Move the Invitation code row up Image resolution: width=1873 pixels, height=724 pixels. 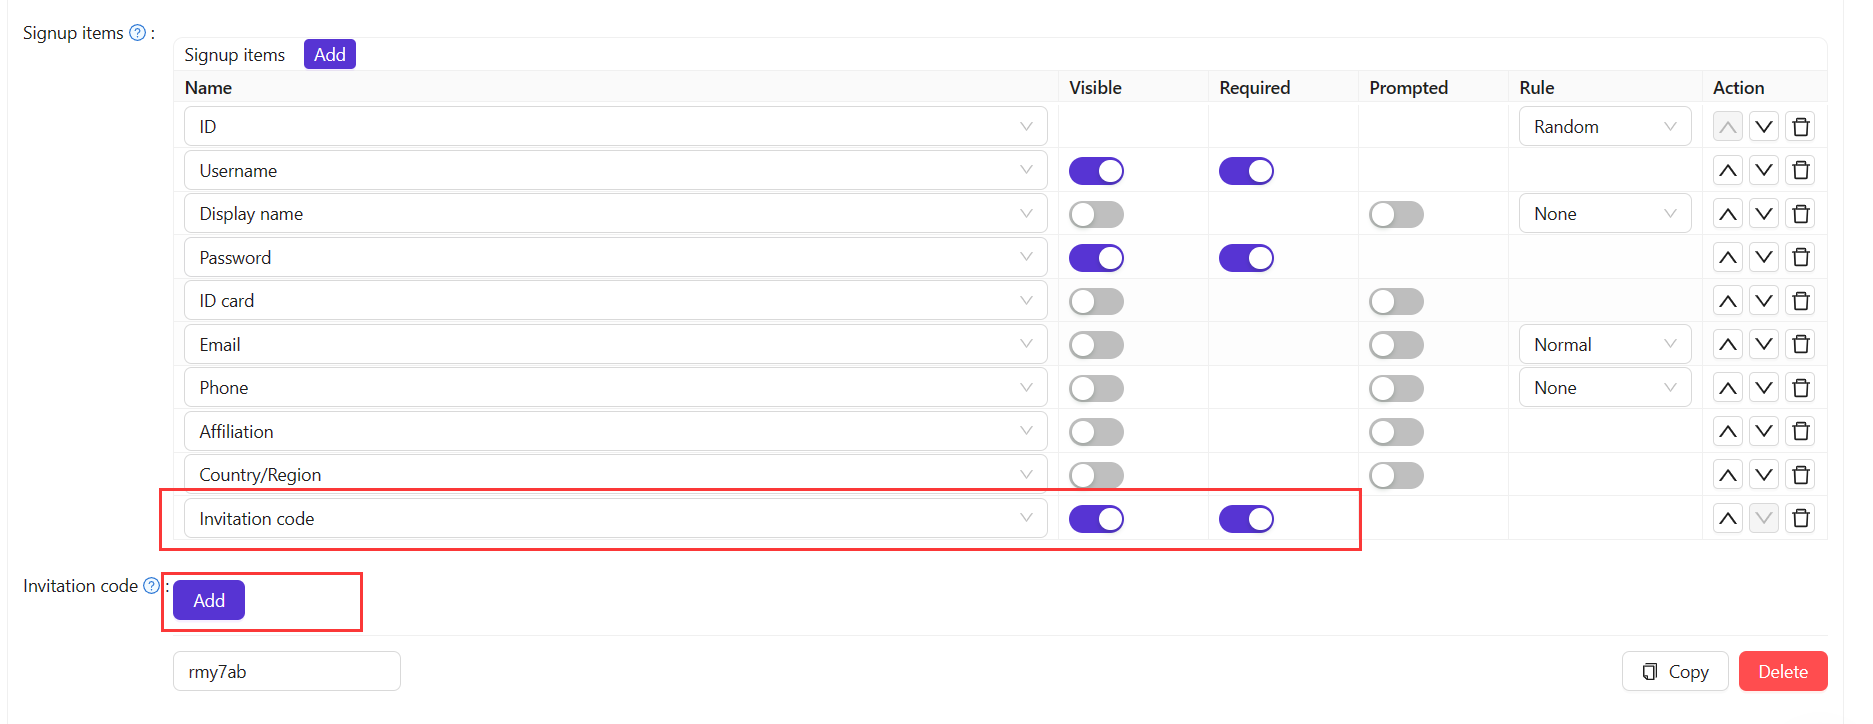(1728, 519)
